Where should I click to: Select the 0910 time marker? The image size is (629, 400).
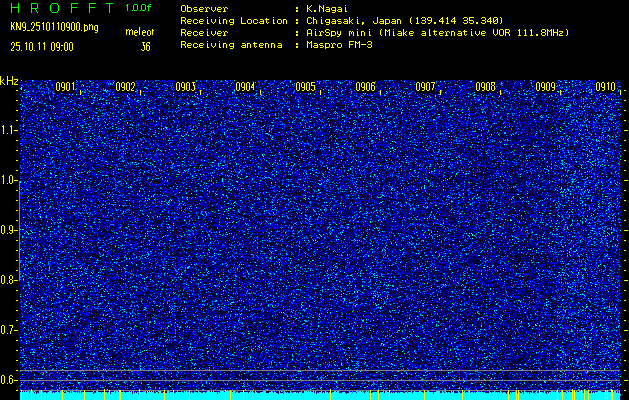click(x=605, y=87)
